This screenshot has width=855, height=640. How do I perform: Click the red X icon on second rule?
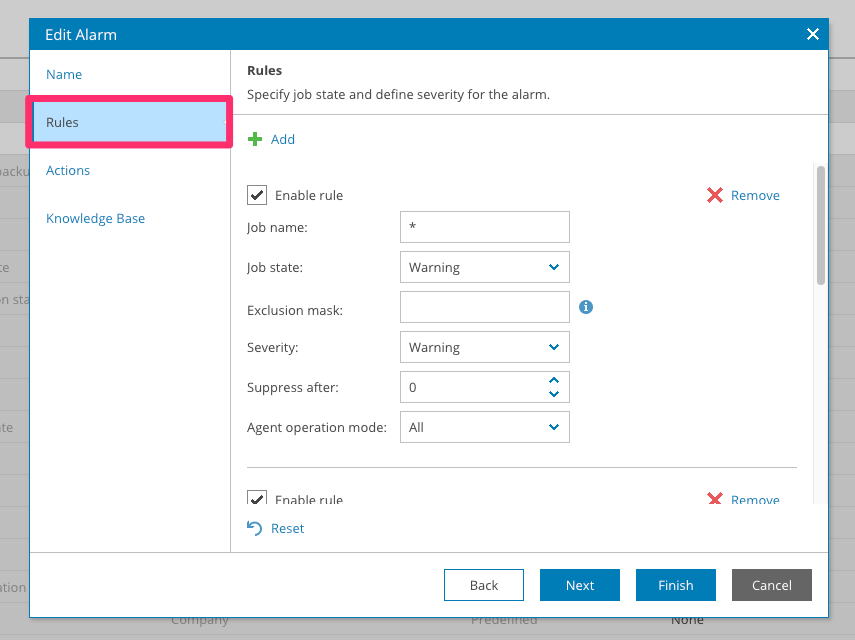click(x=715, y=498)
